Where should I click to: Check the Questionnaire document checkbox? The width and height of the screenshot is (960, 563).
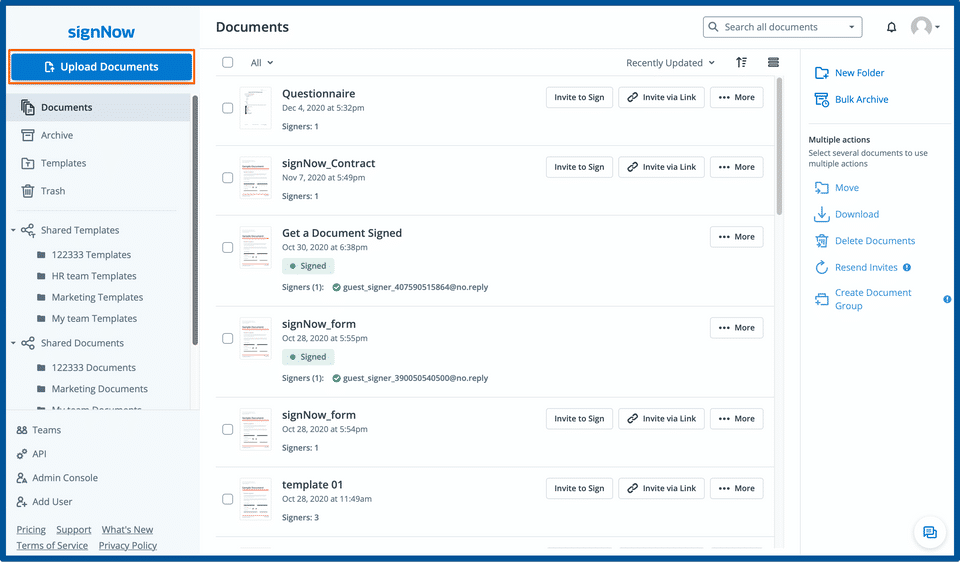(x=228, y=108)
